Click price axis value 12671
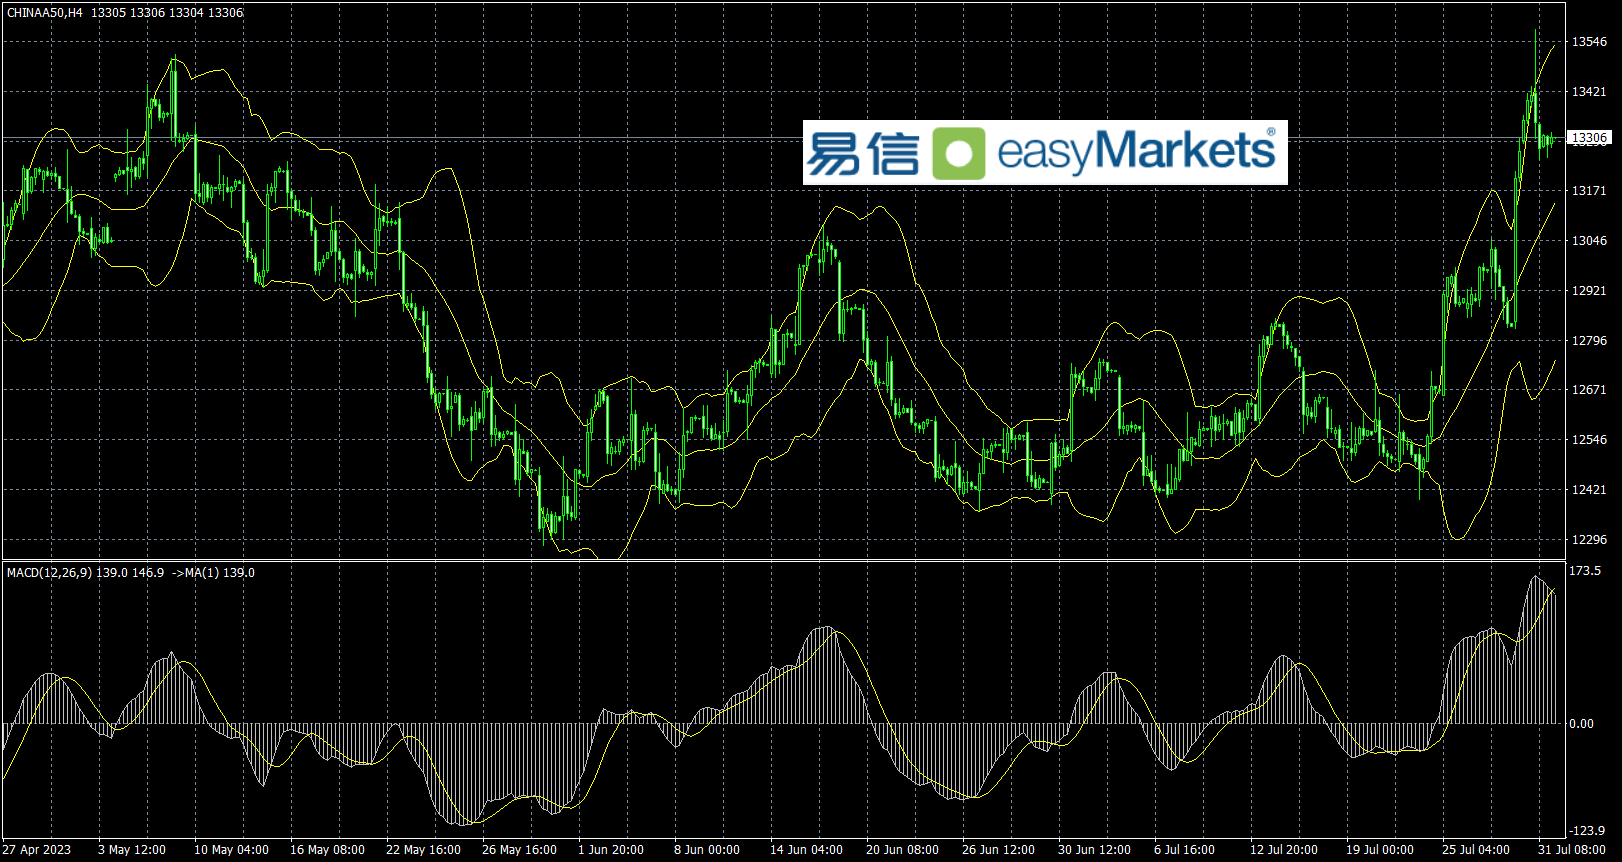Viewport: 1622px width, 862px height. coord(1589,390)
